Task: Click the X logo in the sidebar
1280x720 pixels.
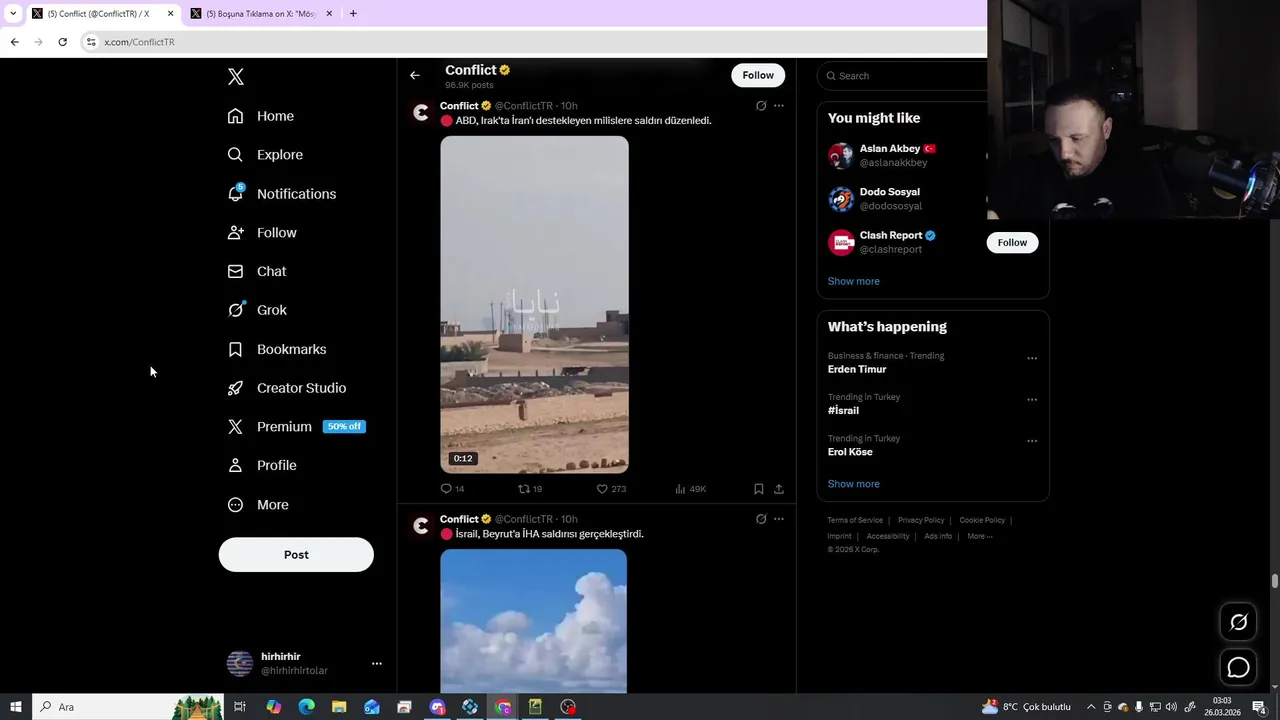Action: click(236, 77)
